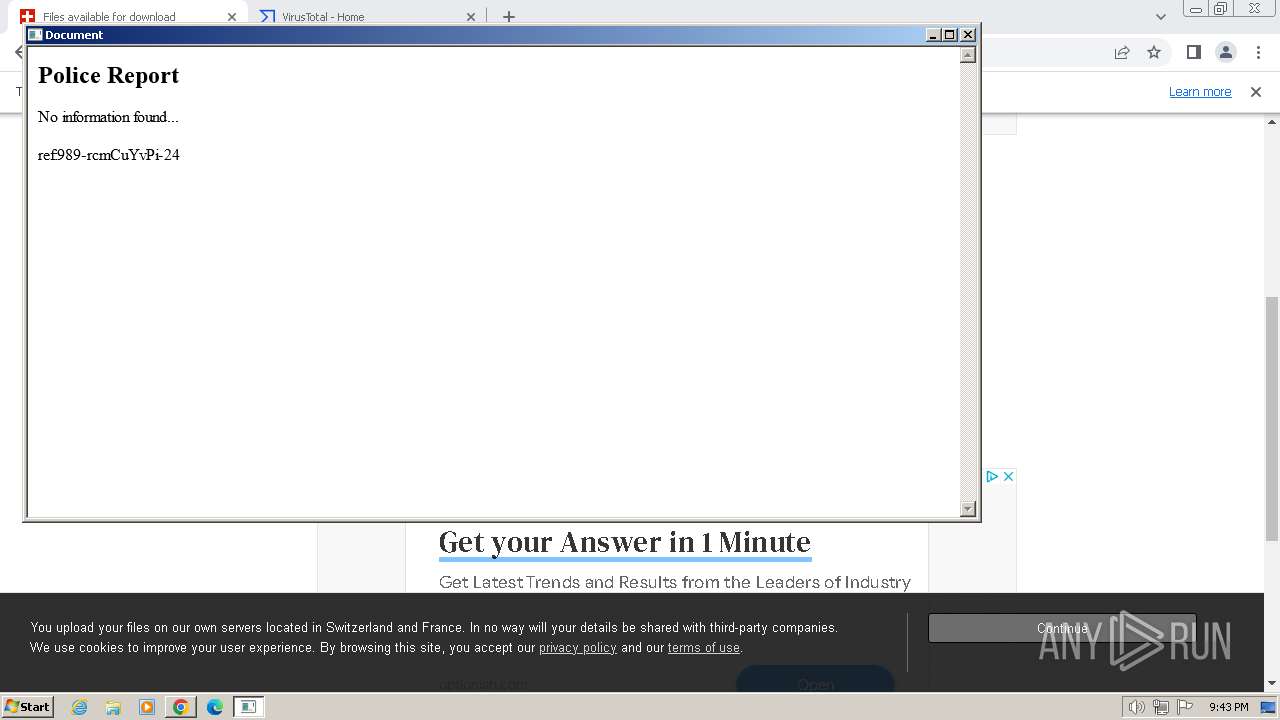Open Microsoft Edge from the taskbar
The width and height of the screenshot is (1280, 720).
tap(215, 707)
